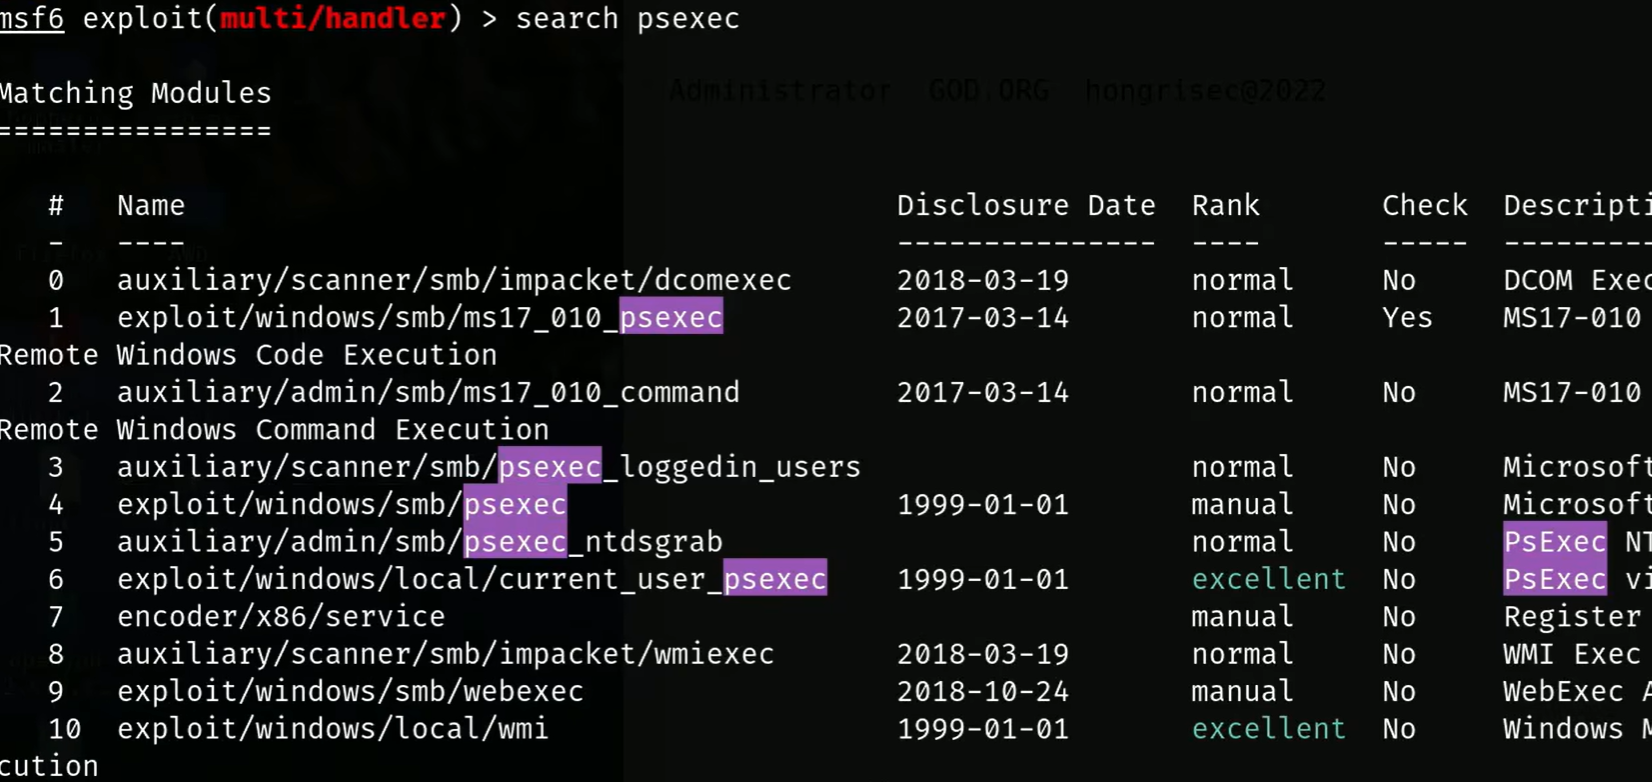Click auxiliary/admin/smb/ms17_010_command module name
Image resolution: width=1652 pixels, height=782 pixels.
click(428, 393)
